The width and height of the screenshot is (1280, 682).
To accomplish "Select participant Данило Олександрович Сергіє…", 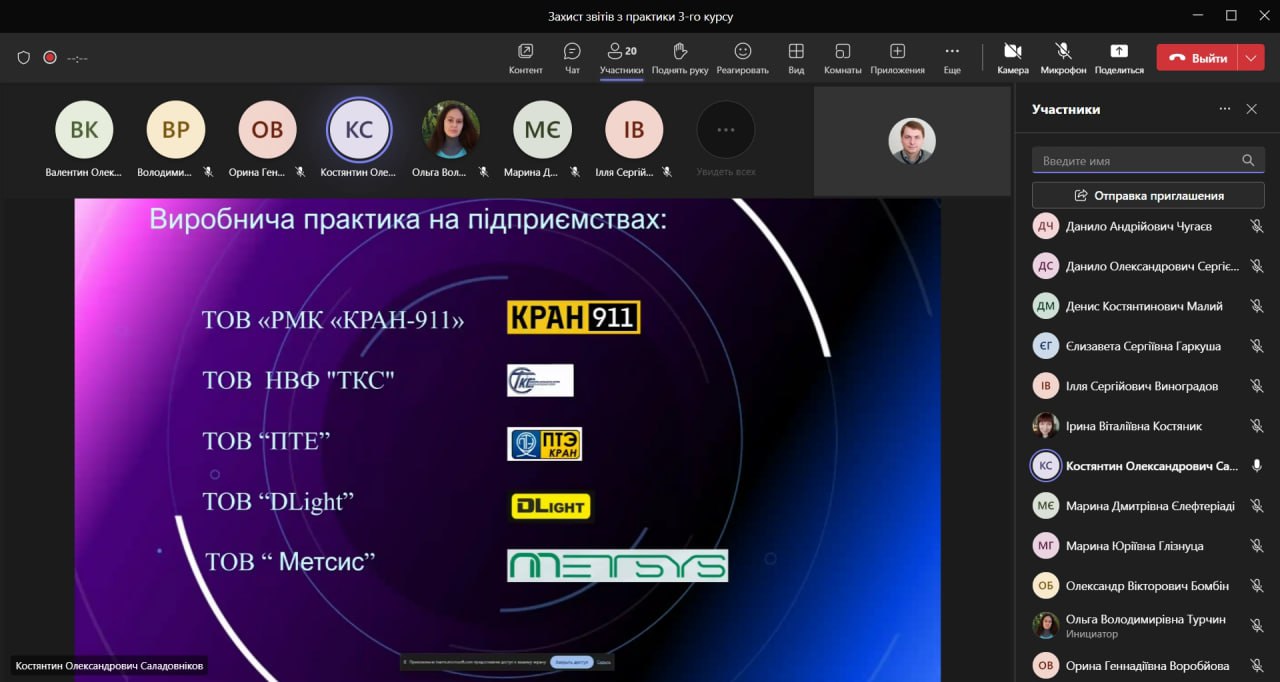I will tap(1148, 266).
